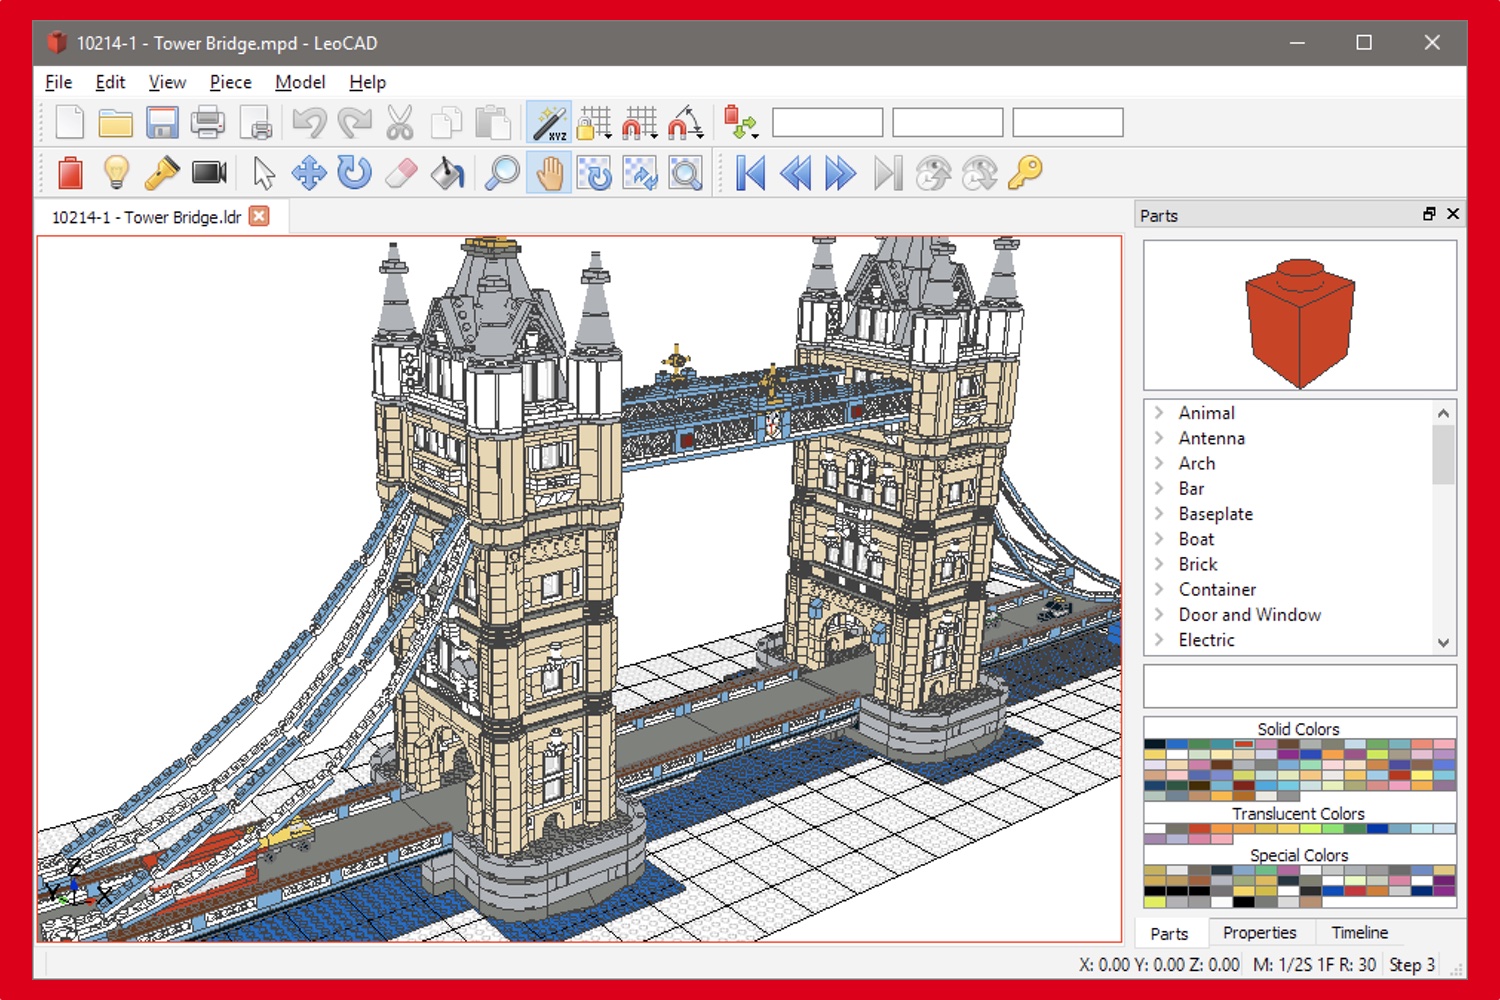Viewport: 1500px width, 1000px height.
Task: Expand the Antenna parts category
Action: tap(1159, 437)
